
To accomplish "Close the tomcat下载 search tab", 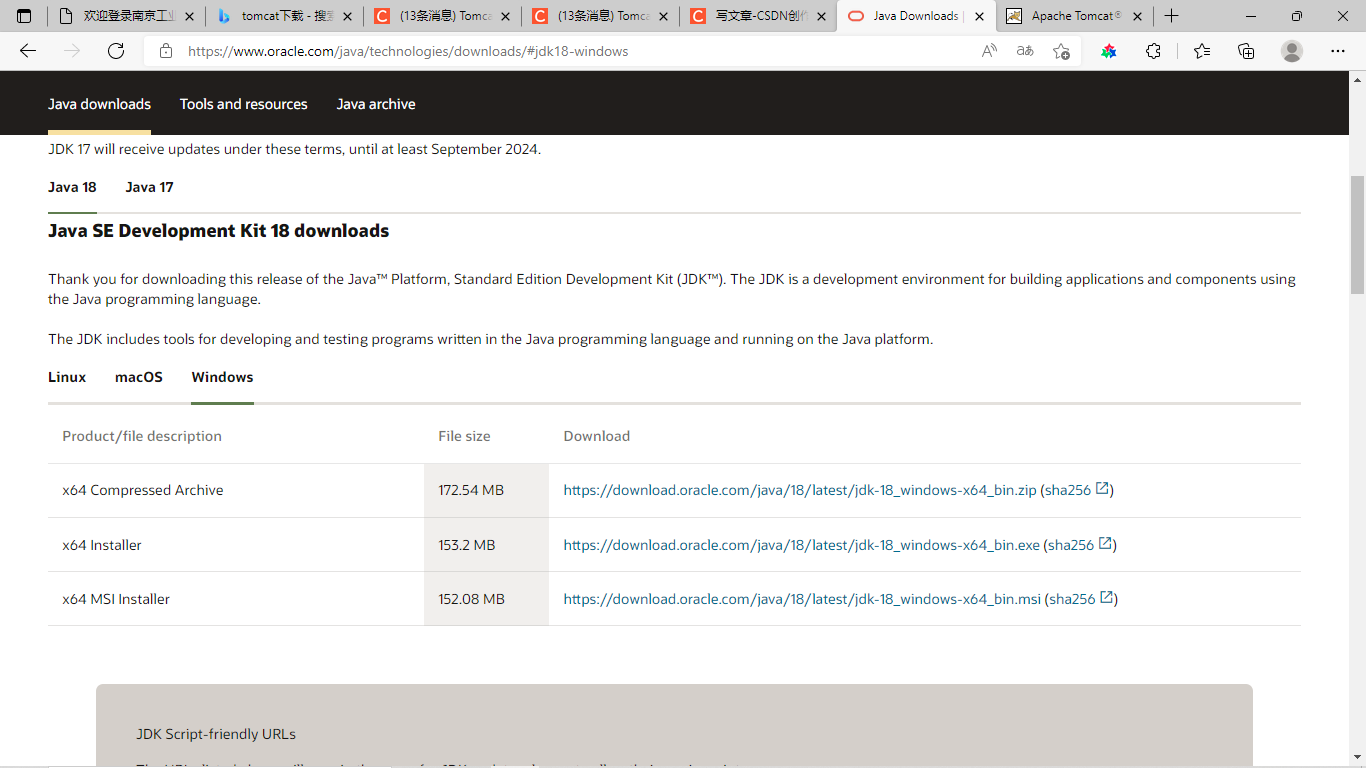I will click(348, 16).
